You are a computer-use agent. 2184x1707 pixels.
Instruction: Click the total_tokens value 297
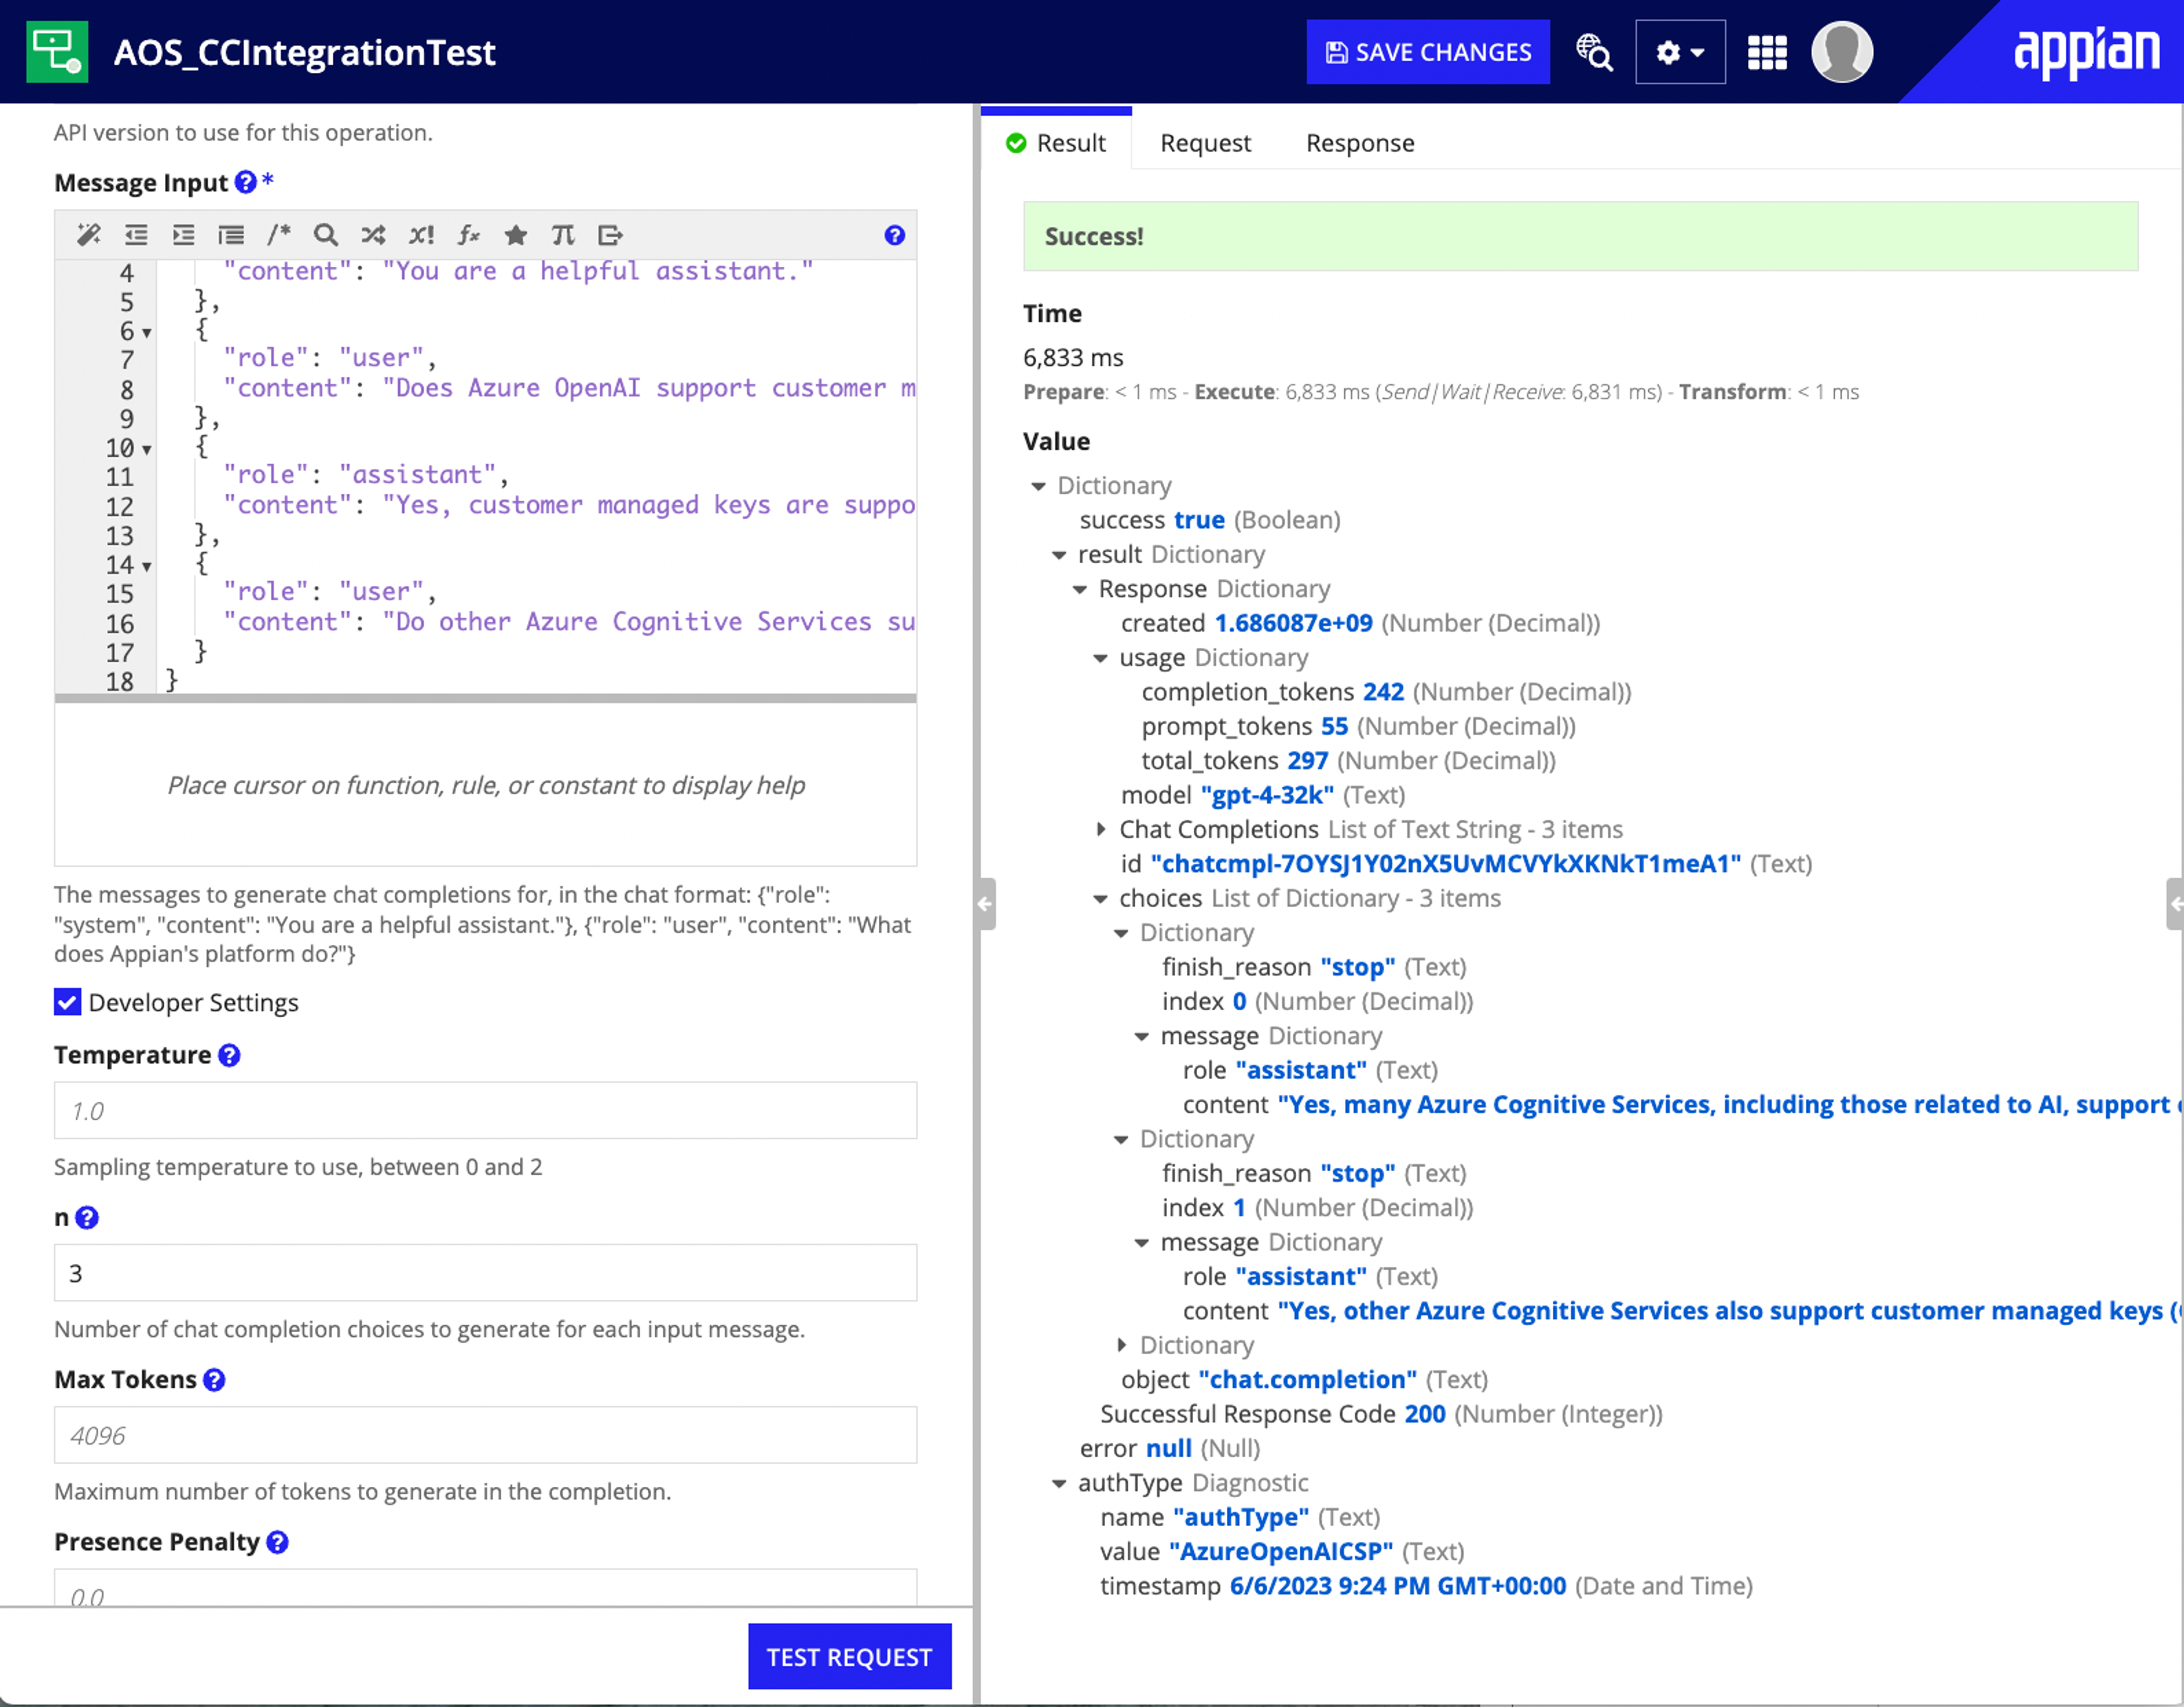(x=1308, y=761)
